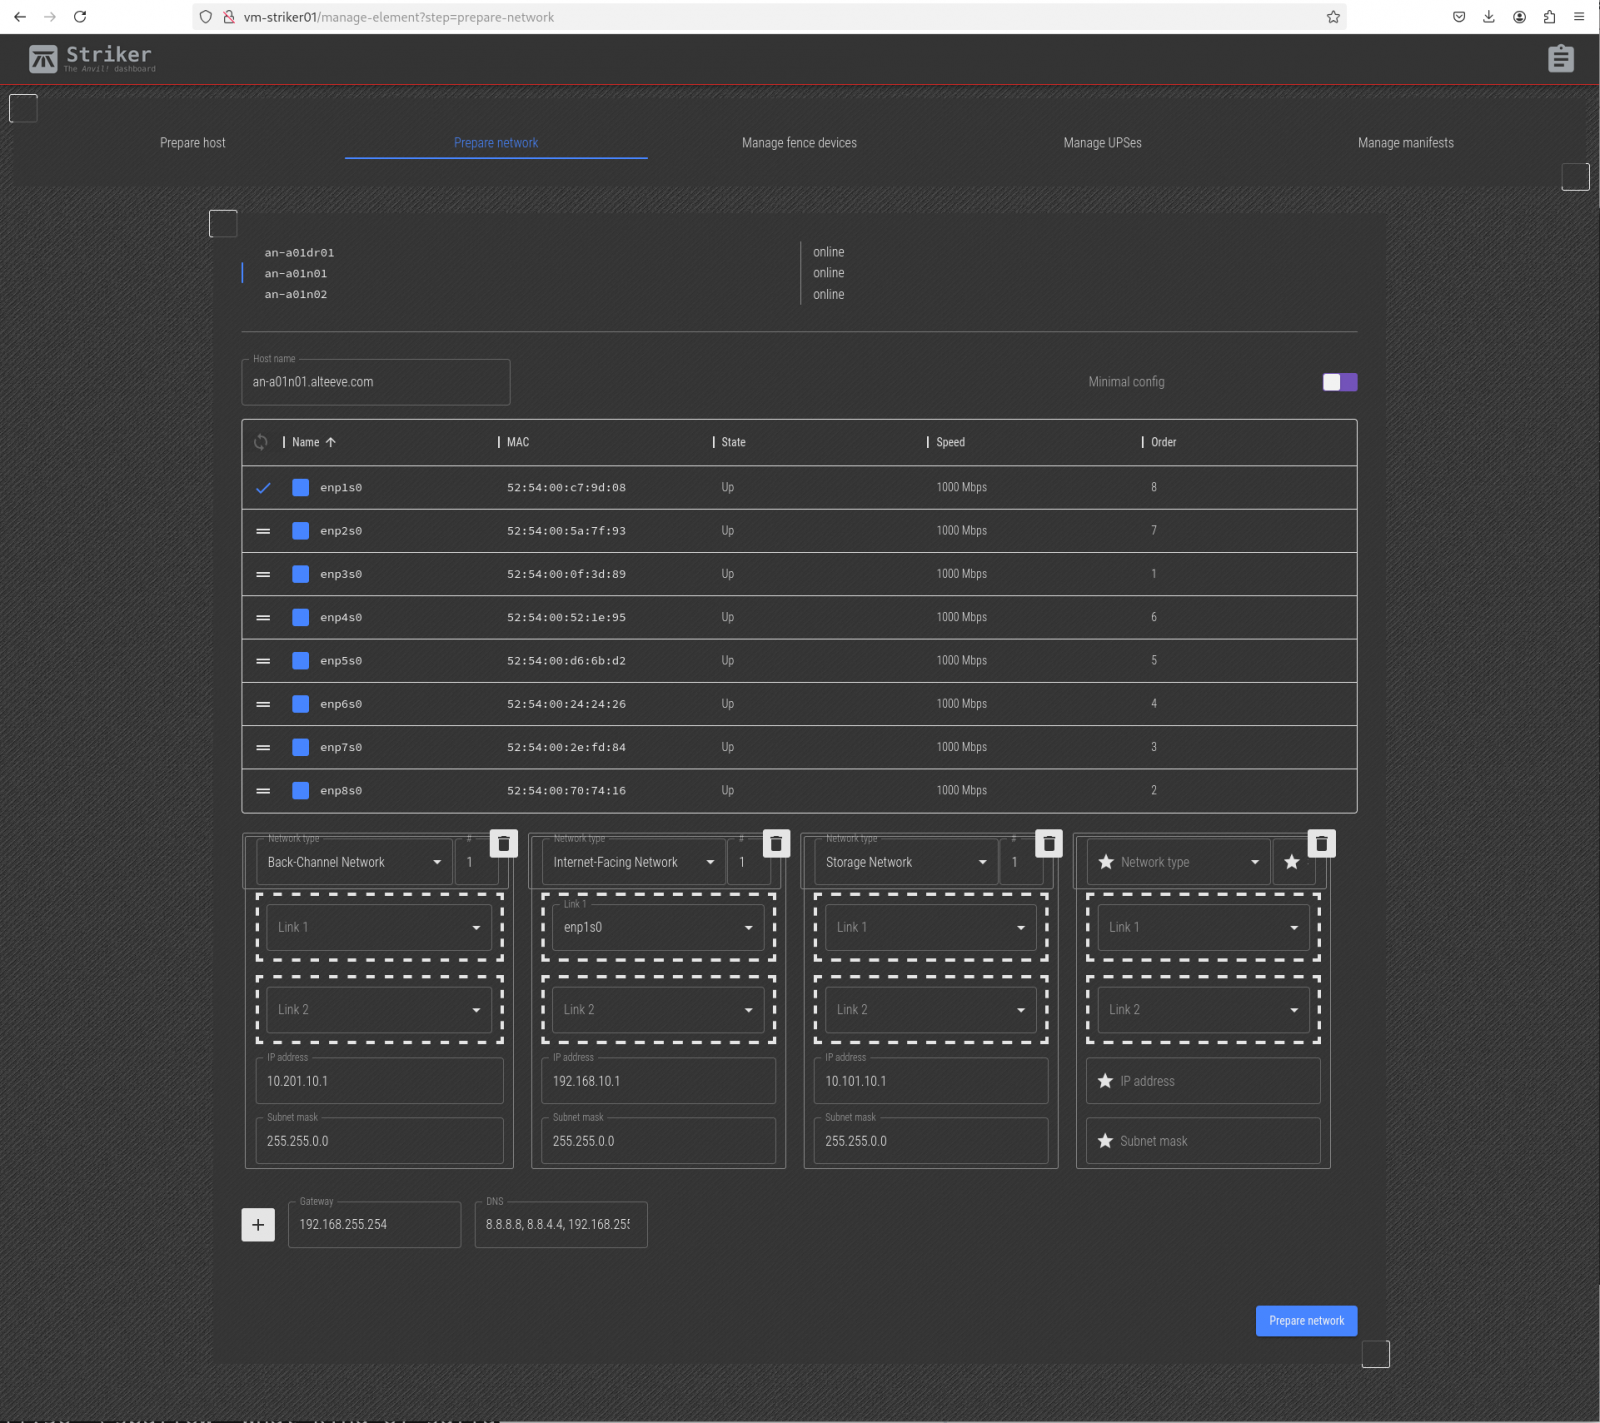Switch to Manage fence devices tab

799,143
